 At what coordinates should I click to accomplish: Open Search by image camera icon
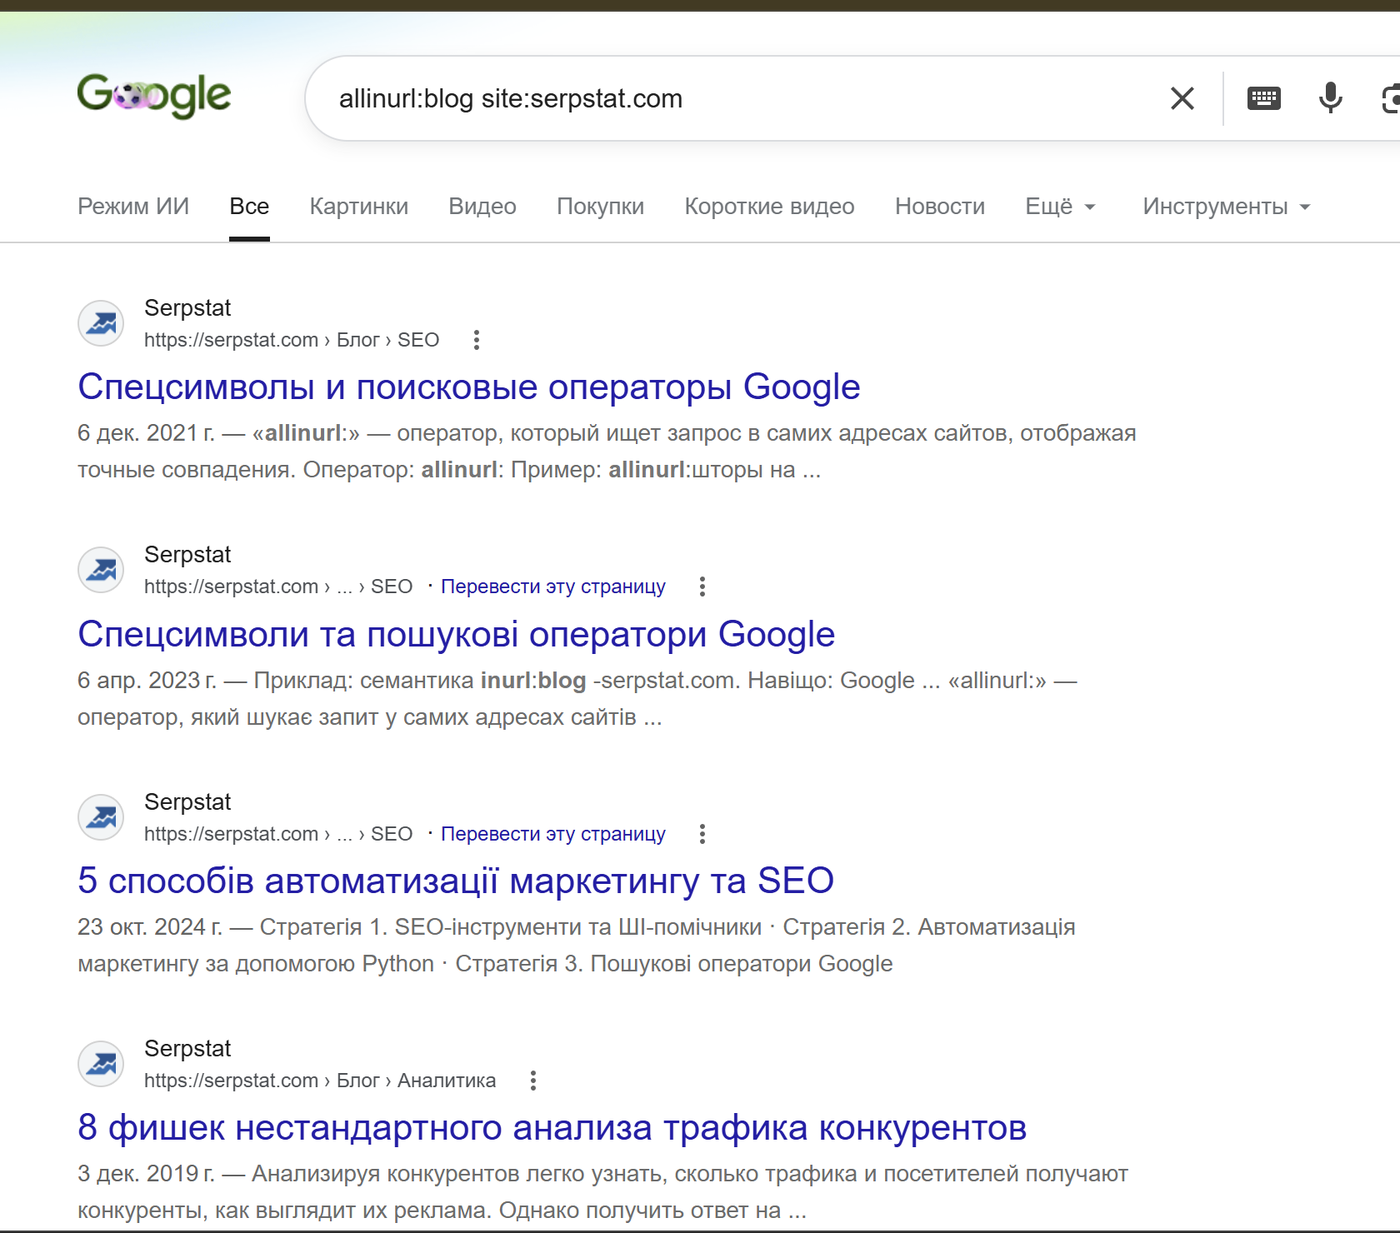pos(1390,98)
